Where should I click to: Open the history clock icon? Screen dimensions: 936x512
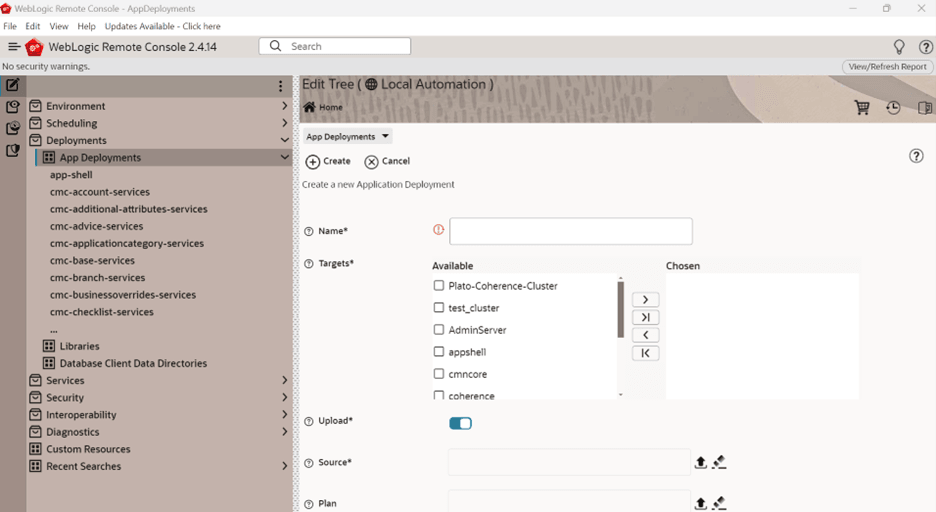click(893, 107)
